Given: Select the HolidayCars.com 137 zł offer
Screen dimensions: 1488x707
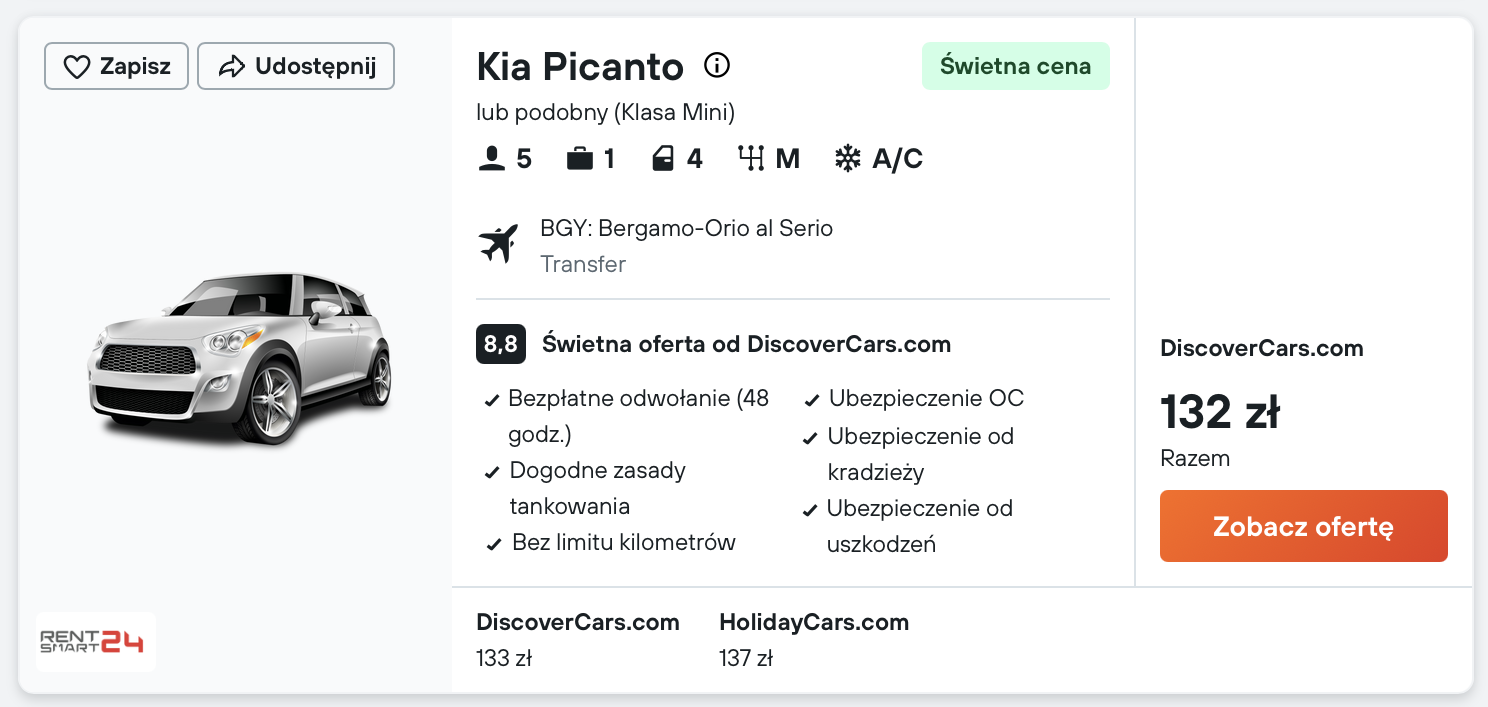Looking at the screenshot, I should click(813, 639).
